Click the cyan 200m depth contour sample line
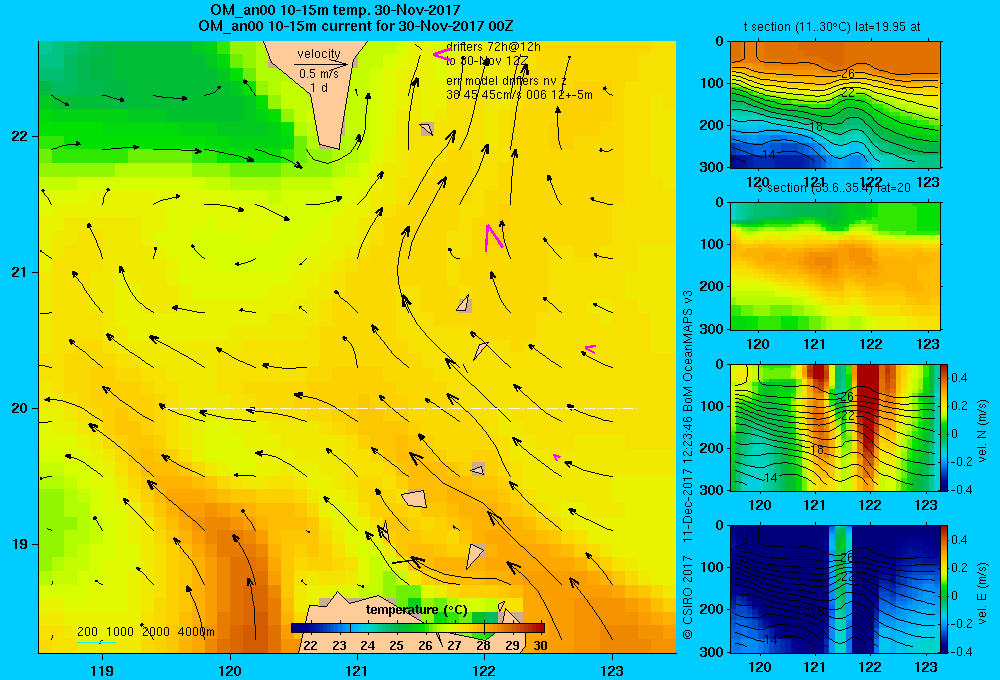Screen dimensions: 1000x680 (96, 642)
